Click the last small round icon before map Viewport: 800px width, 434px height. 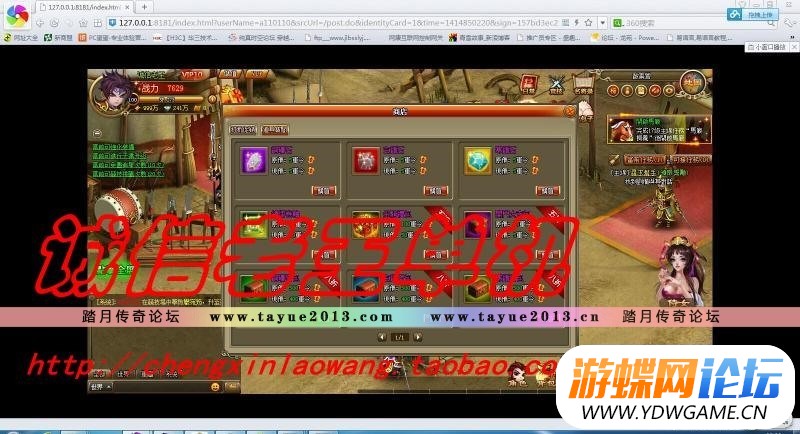[x=669, y=91]
